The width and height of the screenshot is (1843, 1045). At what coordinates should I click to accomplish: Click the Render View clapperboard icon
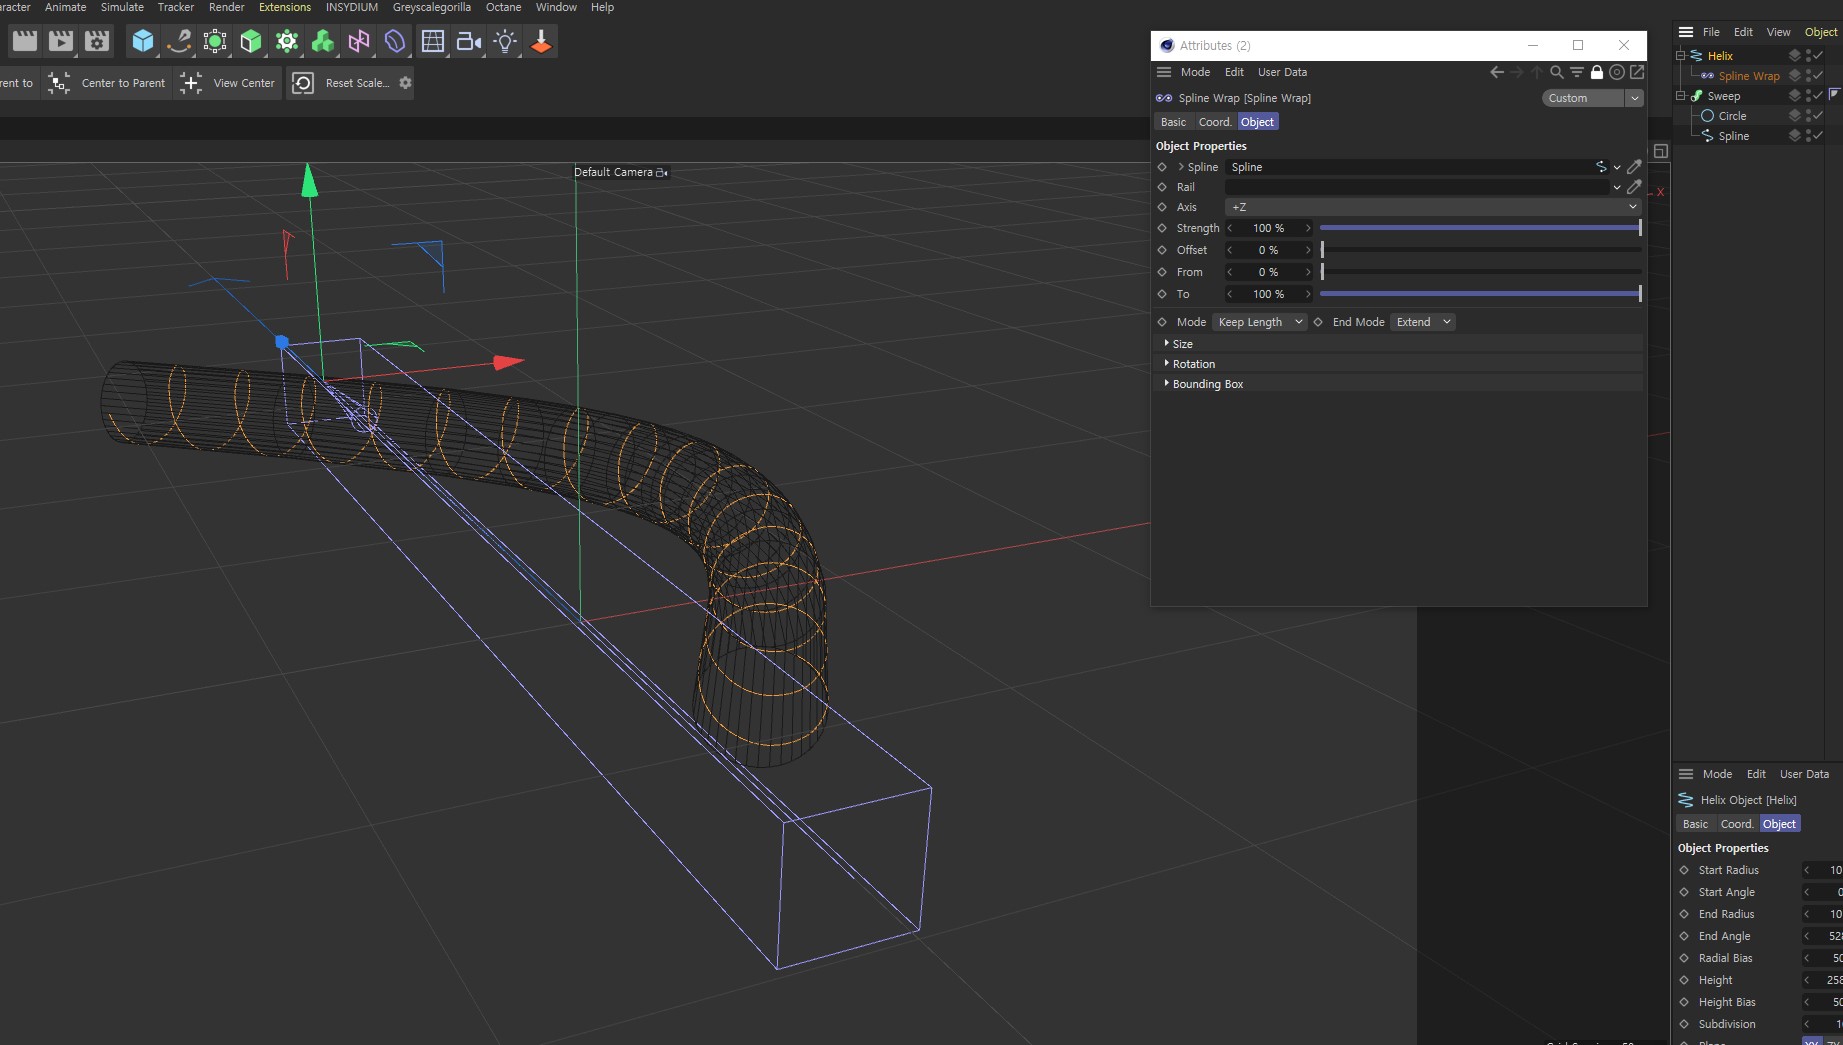click(25, 41)
